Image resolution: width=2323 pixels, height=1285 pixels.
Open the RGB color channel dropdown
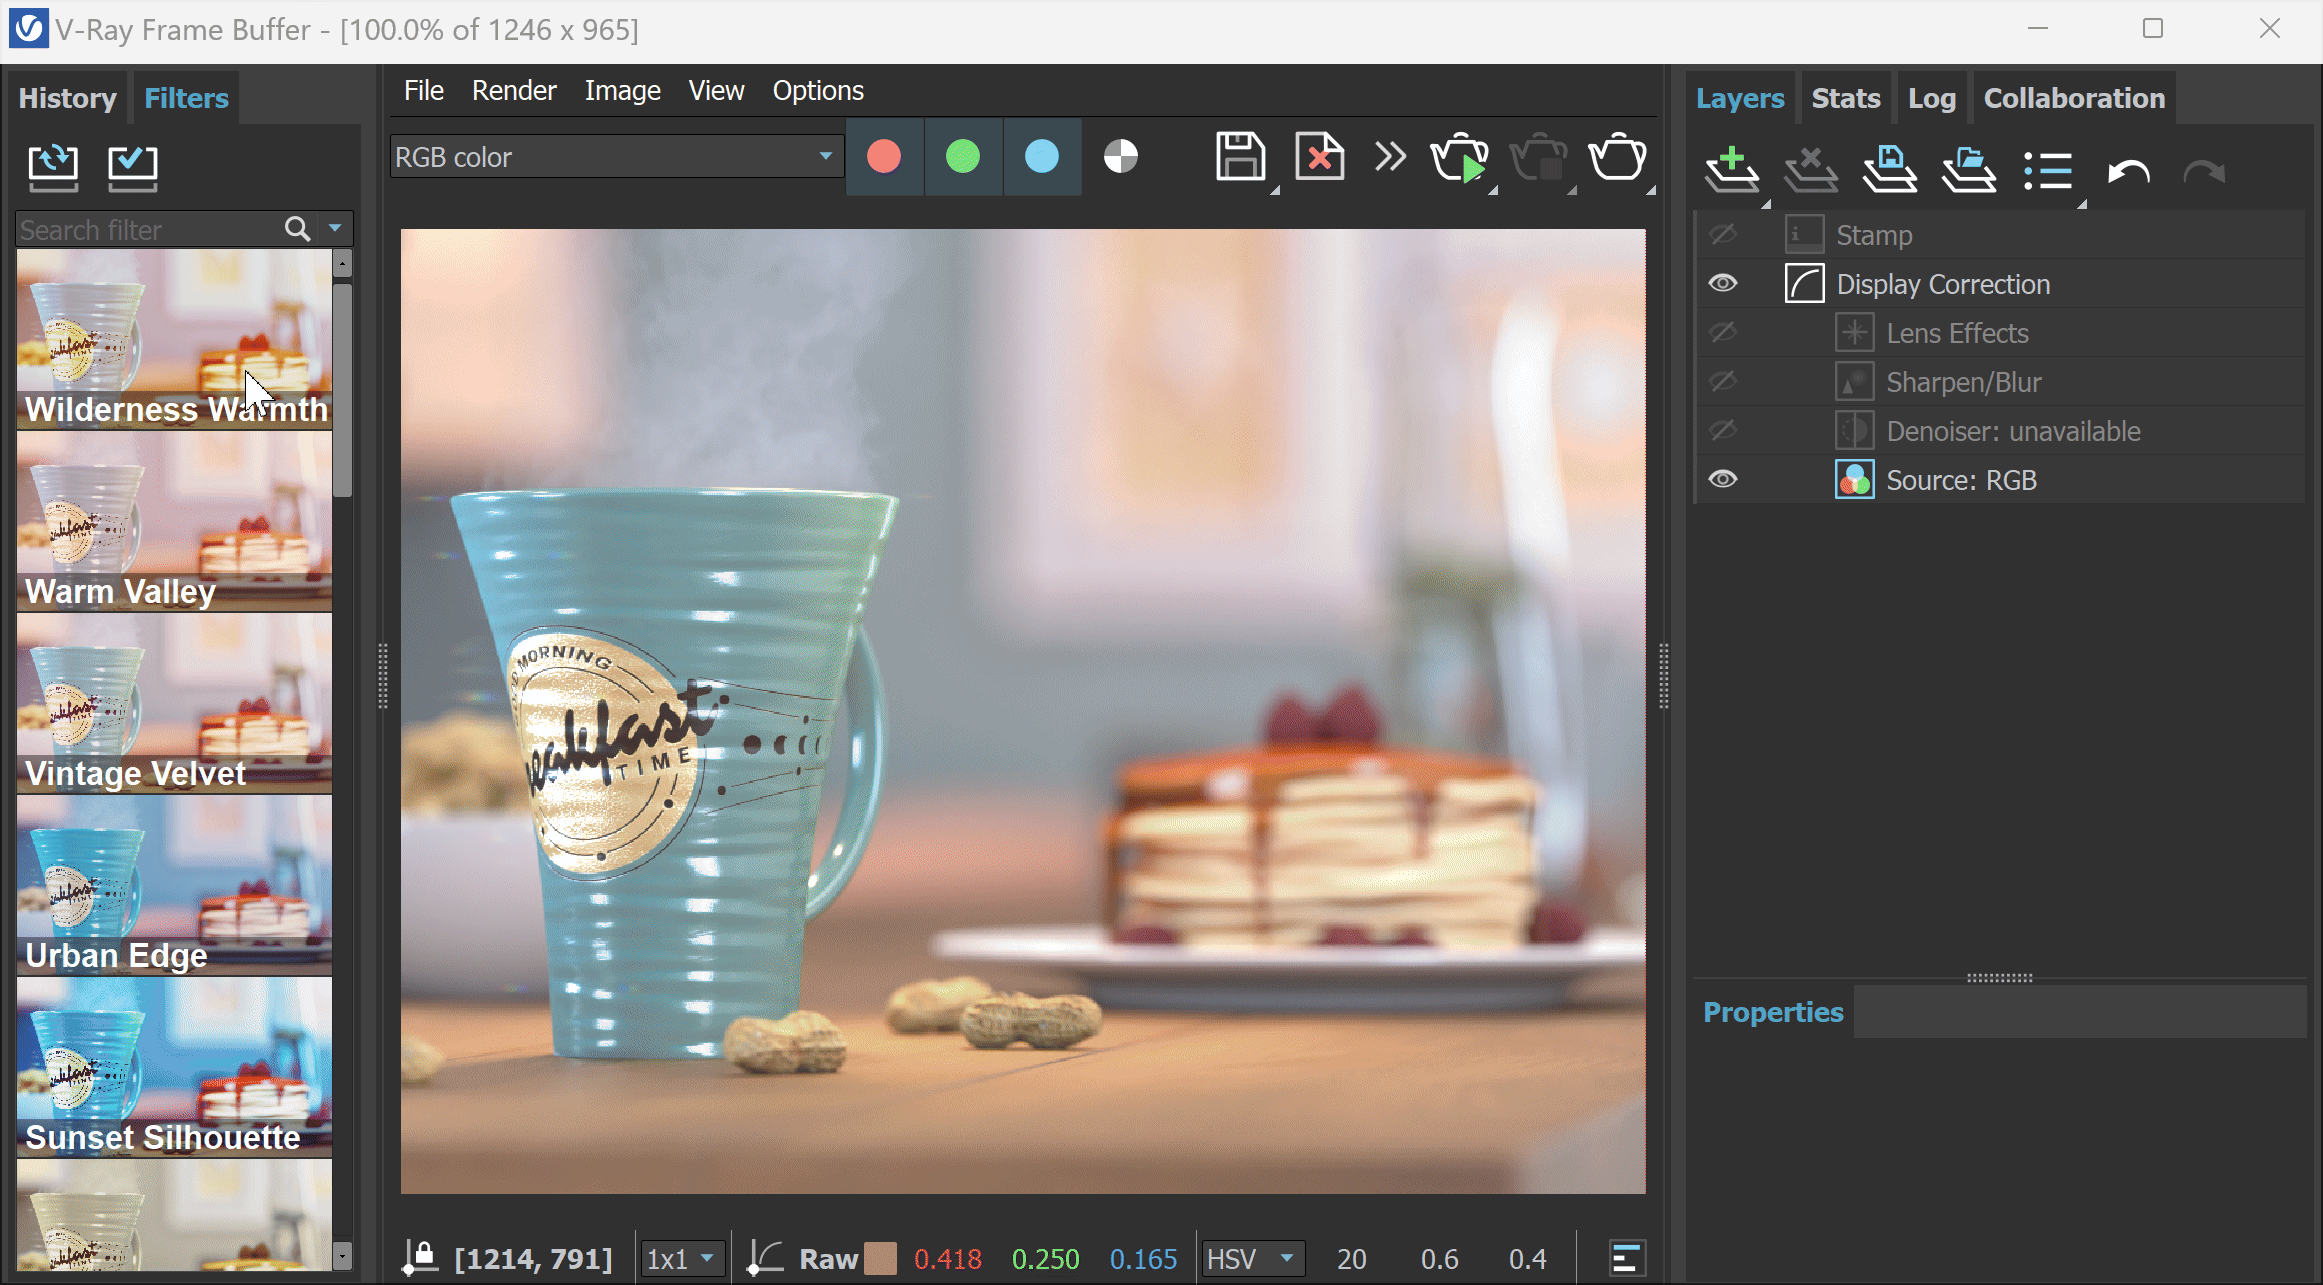(x=615, y=157)
